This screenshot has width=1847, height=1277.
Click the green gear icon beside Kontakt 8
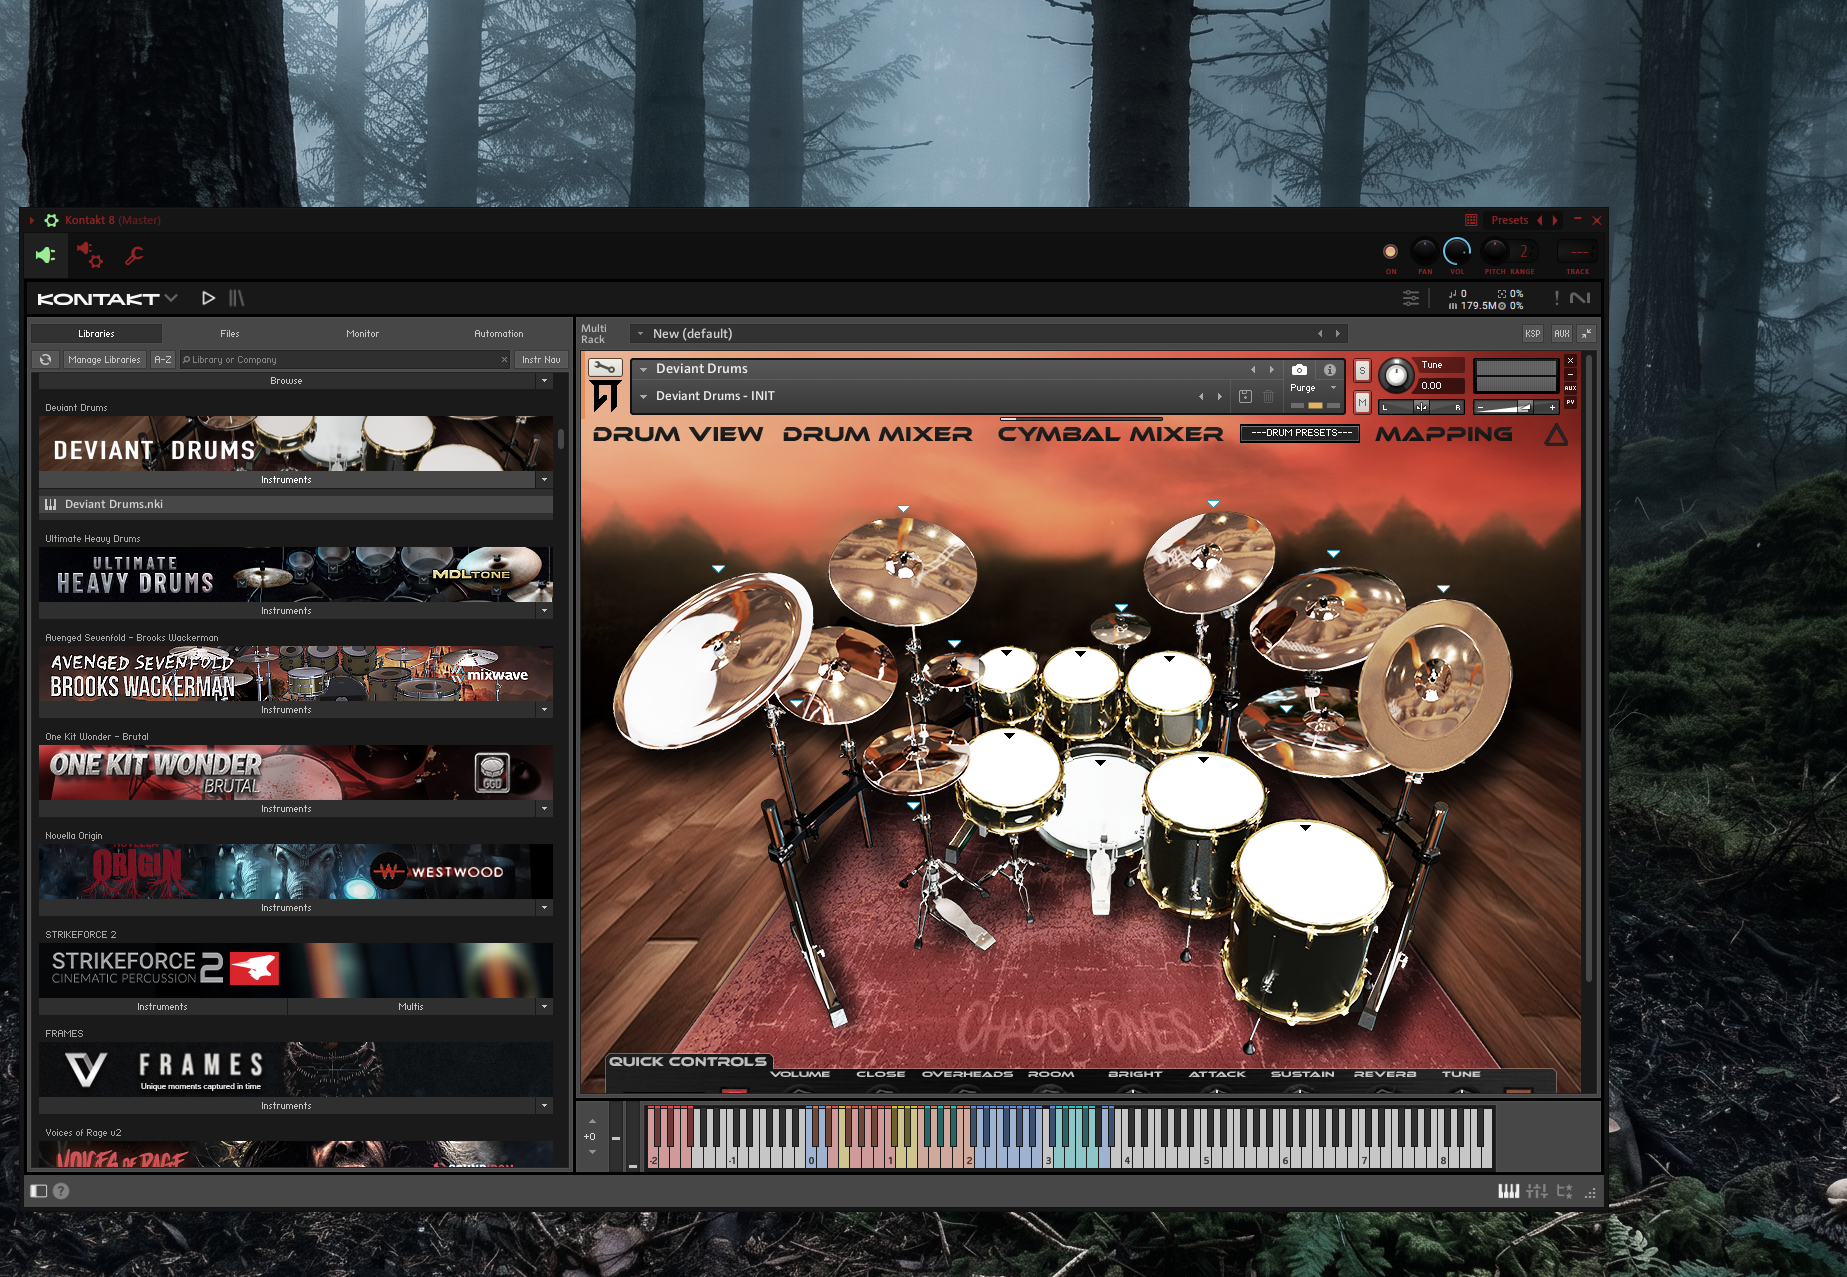tap(51, 220)
